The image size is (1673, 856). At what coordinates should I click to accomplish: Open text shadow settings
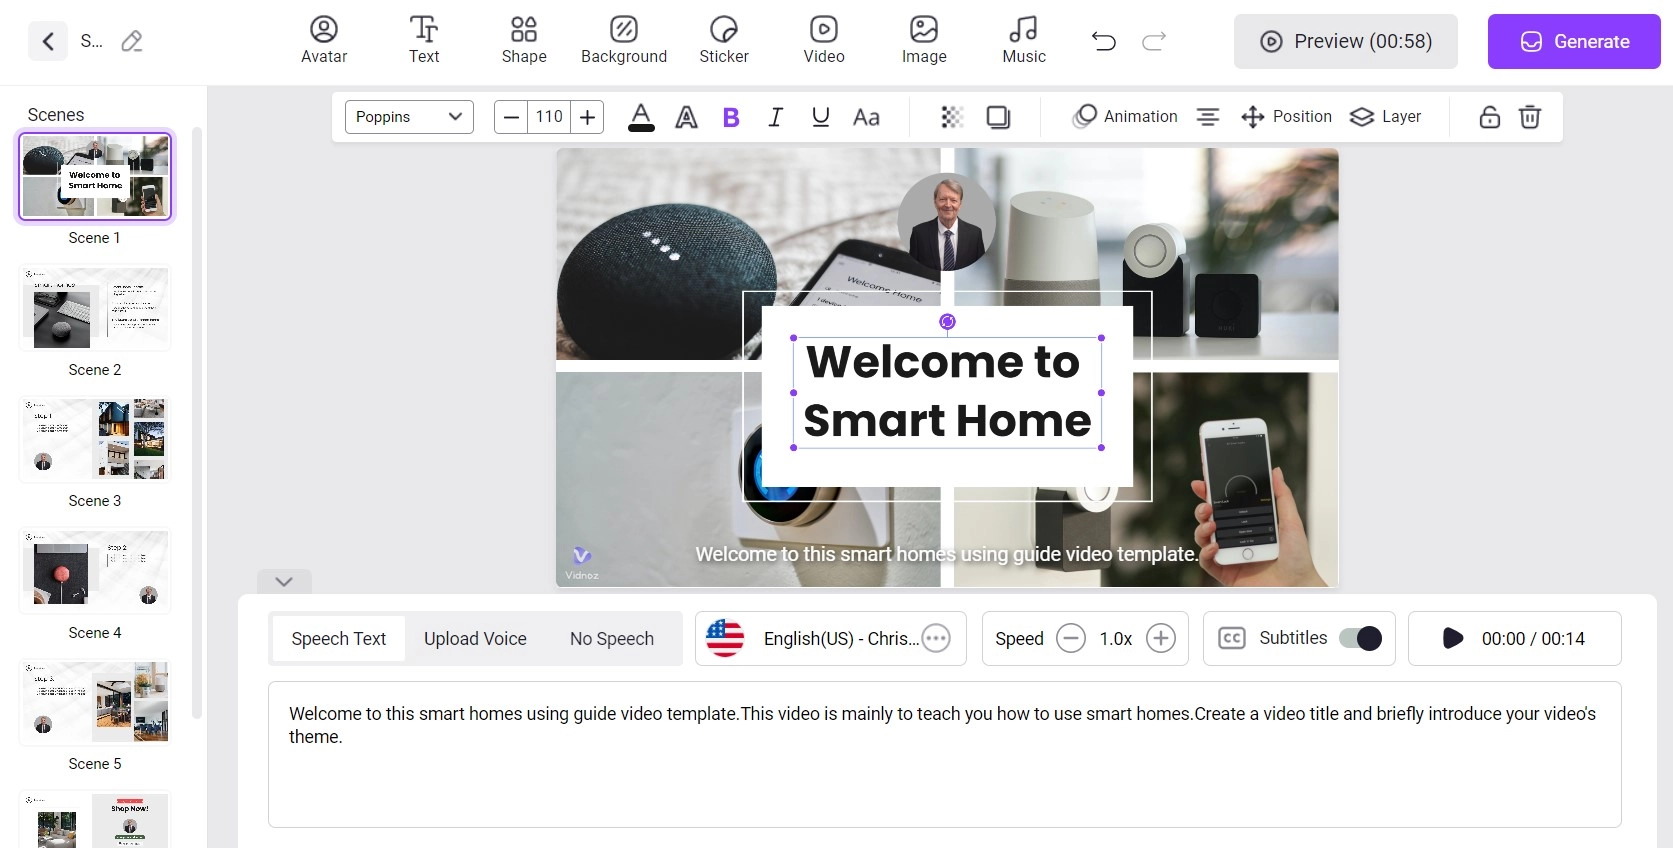pos(998,117)
